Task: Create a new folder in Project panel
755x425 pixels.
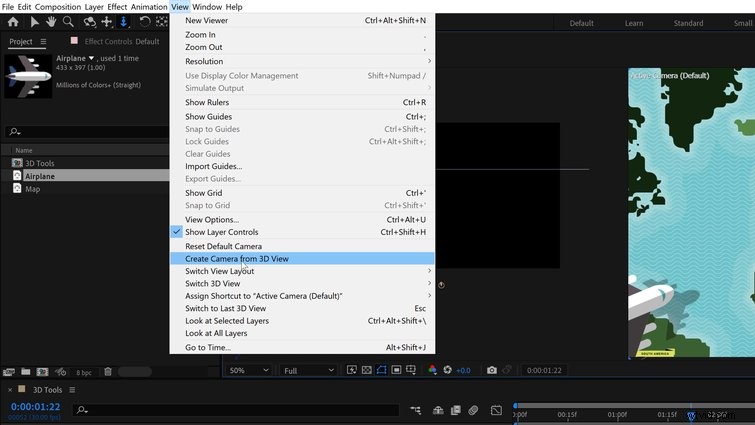Action: click(26, 372)
